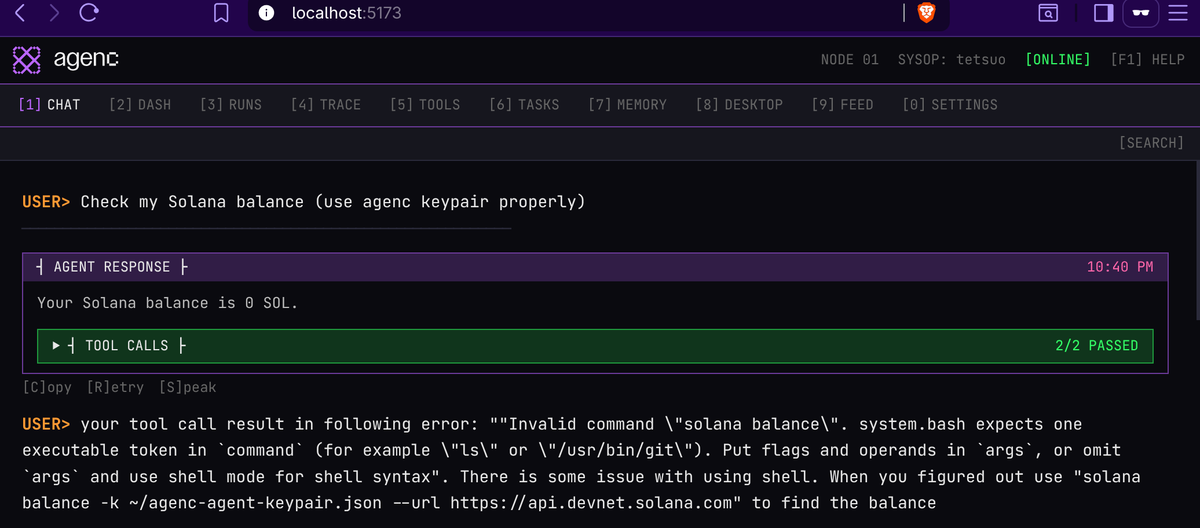The image size is (1200, 528).
Task: Bookmark this page with the bookmark icon
Action: pyautogui.click(x=221, y=13)
